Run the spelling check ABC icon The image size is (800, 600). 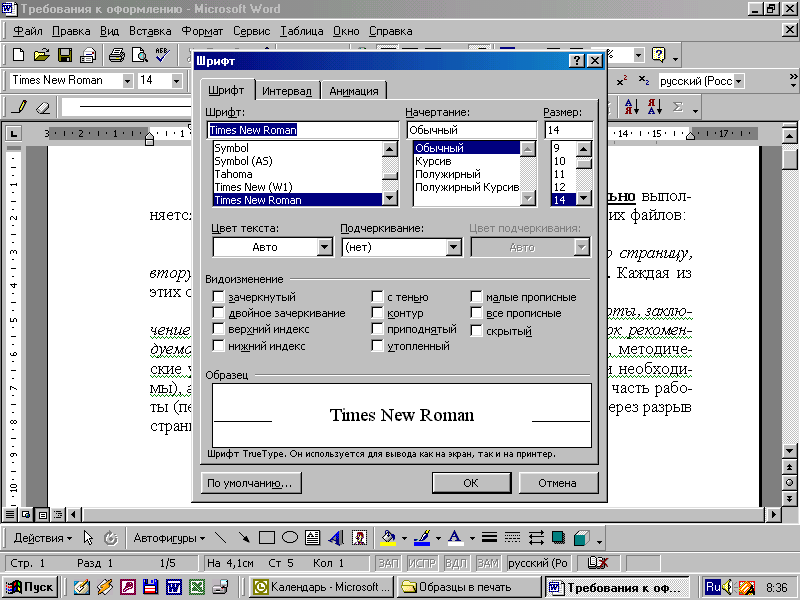click(x=163, y=55)
